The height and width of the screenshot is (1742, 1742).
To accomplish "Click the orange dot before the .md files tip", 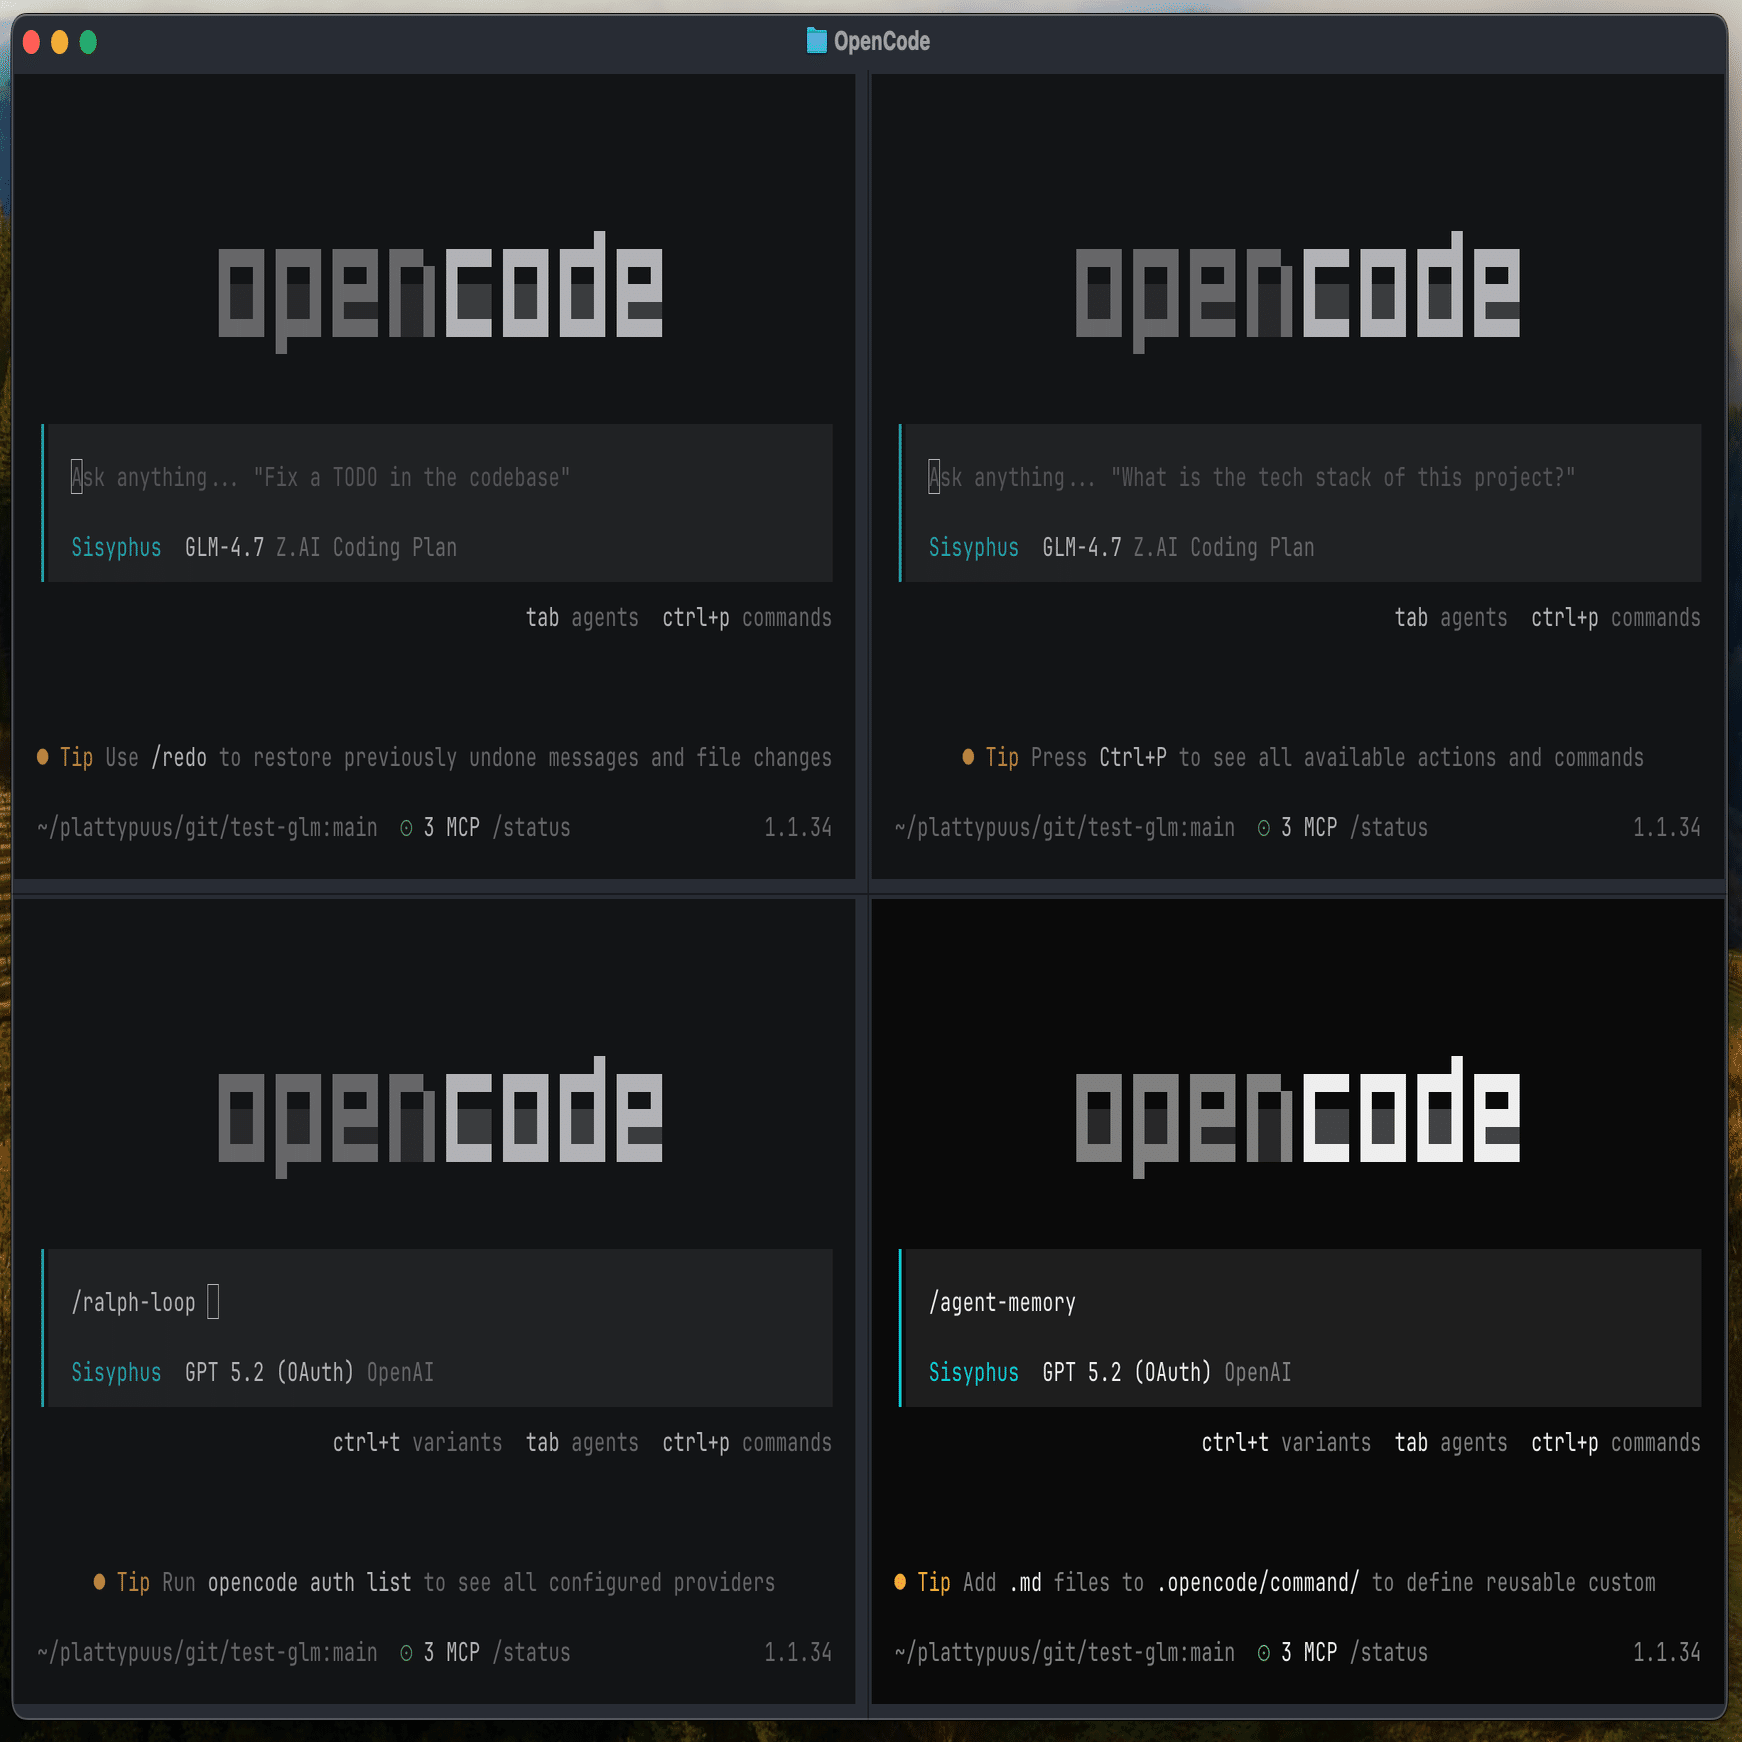I will (x=900, y=1582).
